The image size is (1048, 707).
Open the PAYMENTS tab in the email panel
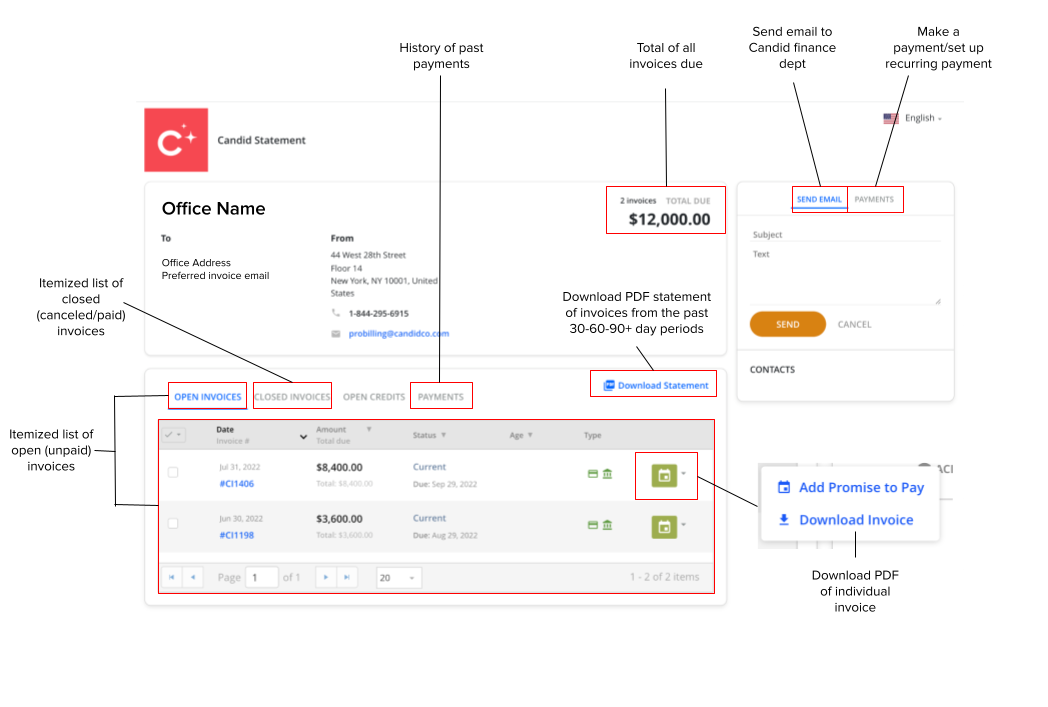coord(875,199)
